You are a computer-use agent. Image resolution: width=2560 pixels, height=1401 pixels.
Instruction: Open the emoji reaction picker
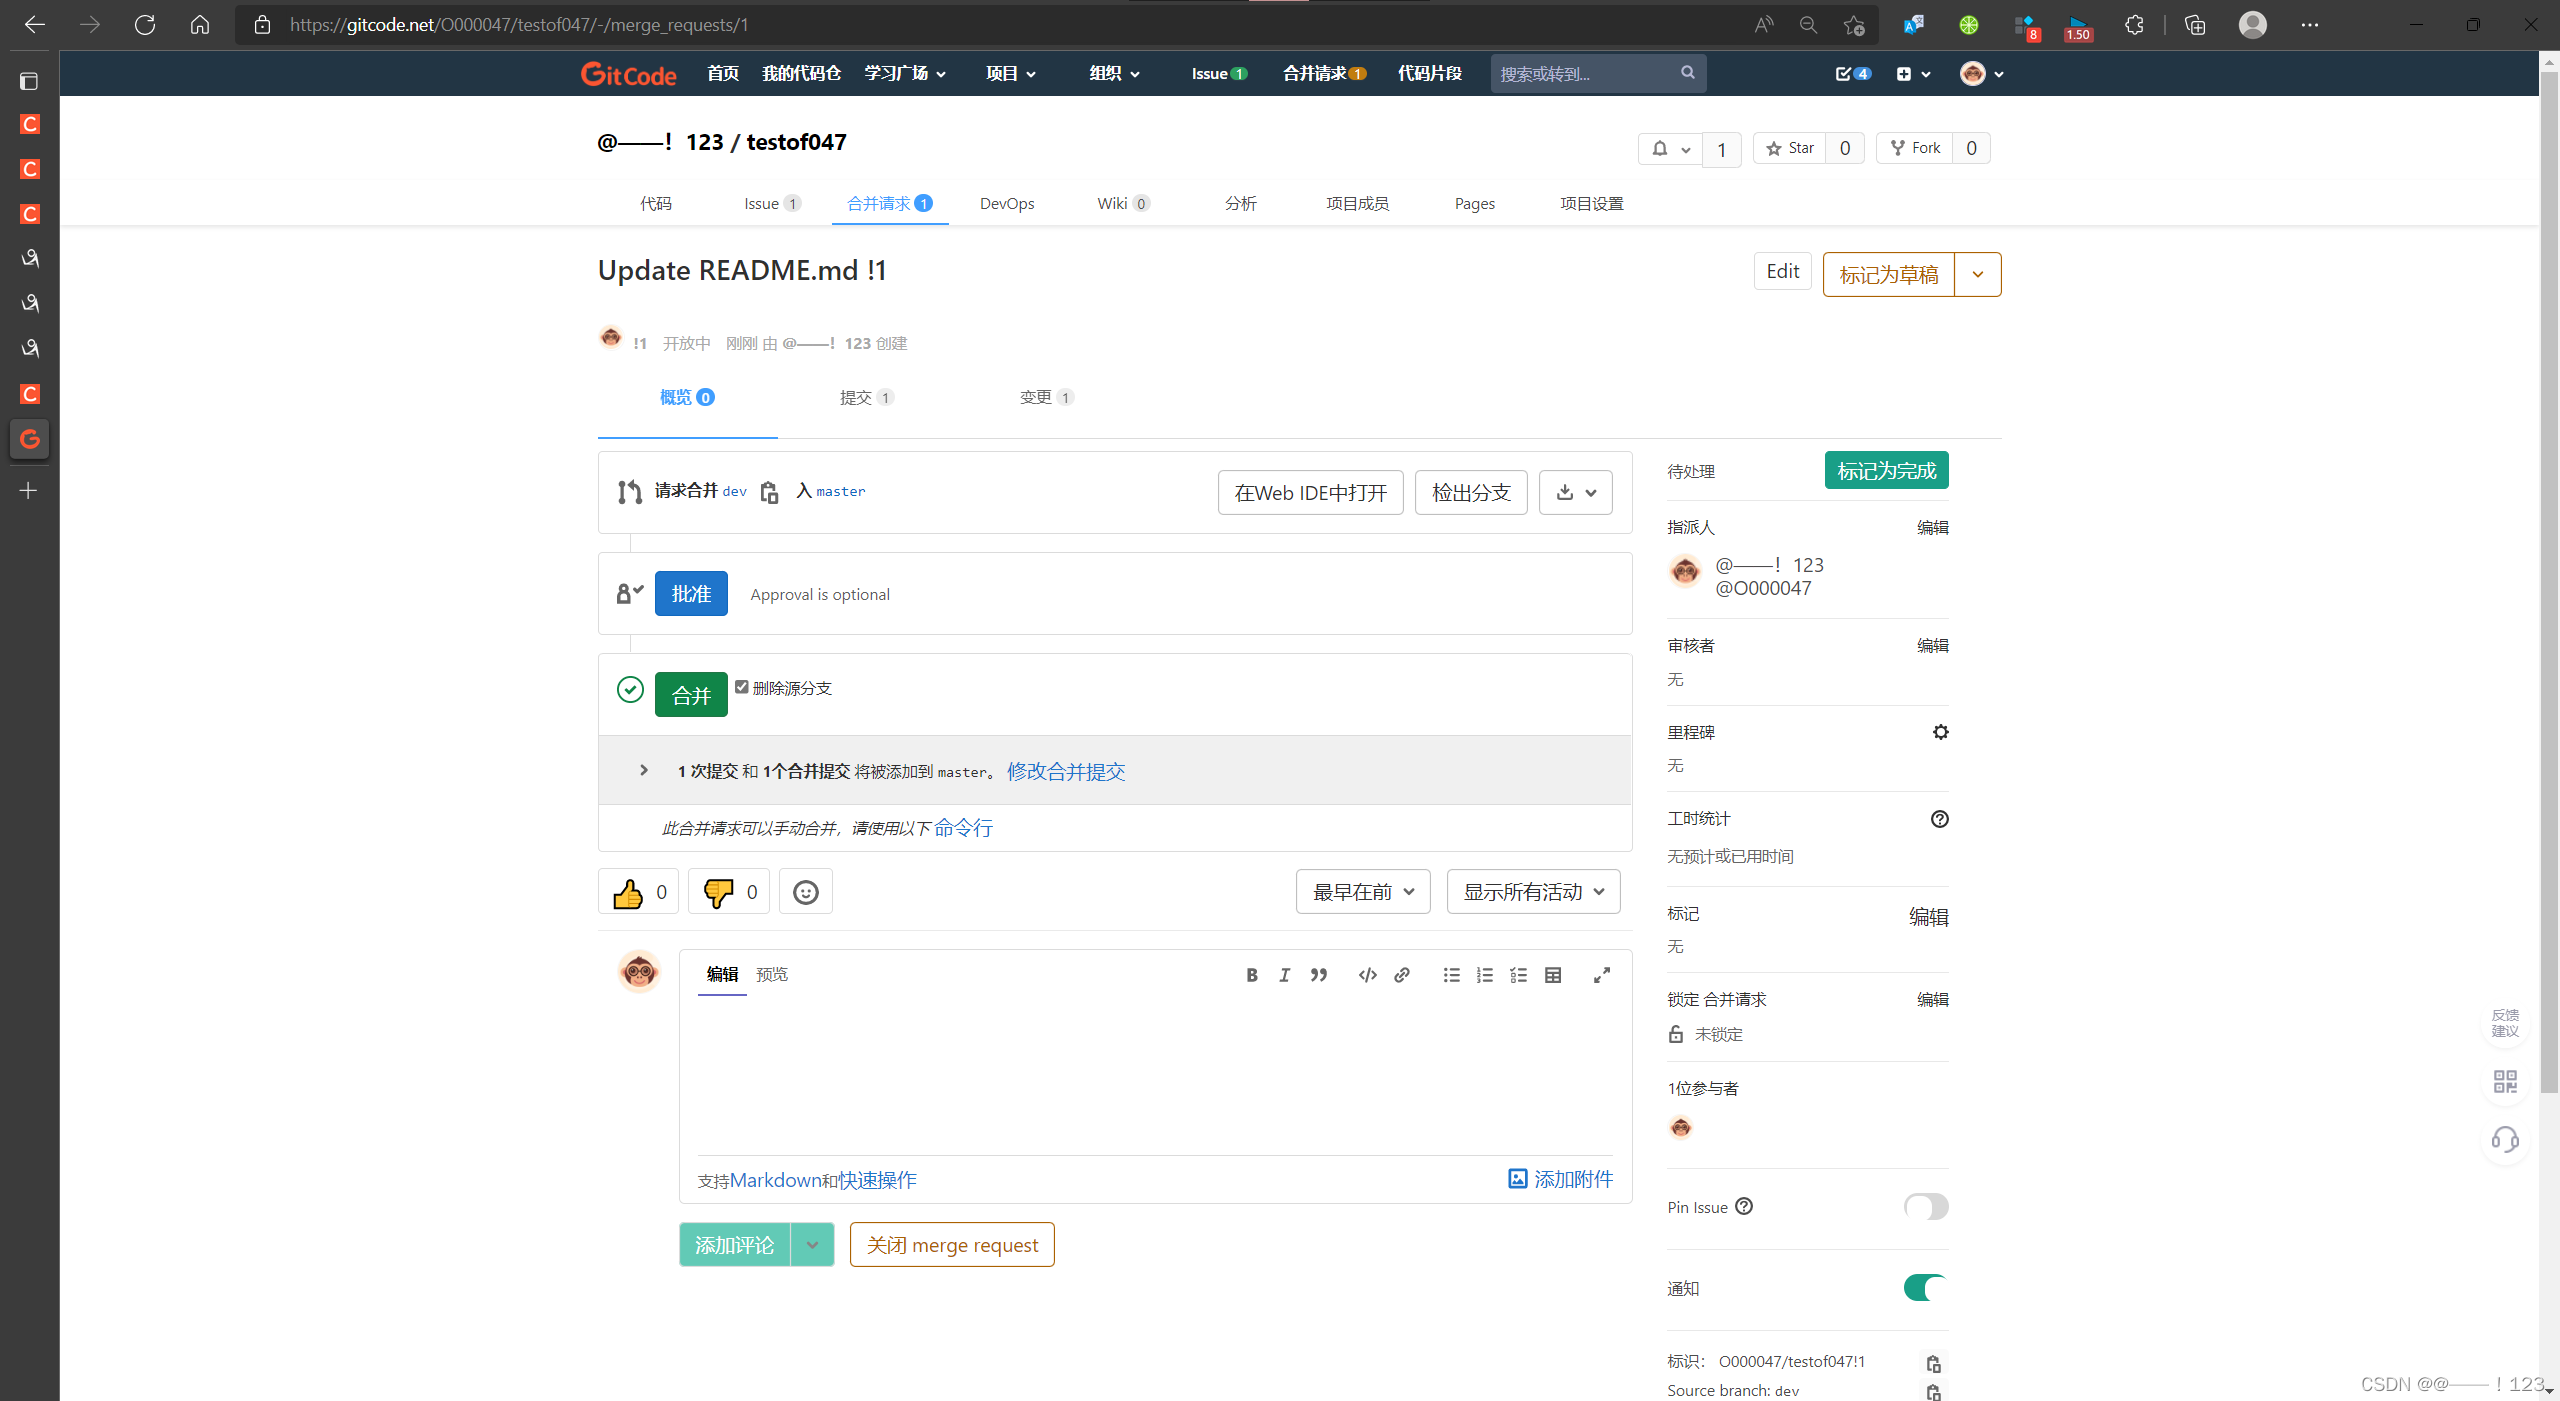coord(805,892)
